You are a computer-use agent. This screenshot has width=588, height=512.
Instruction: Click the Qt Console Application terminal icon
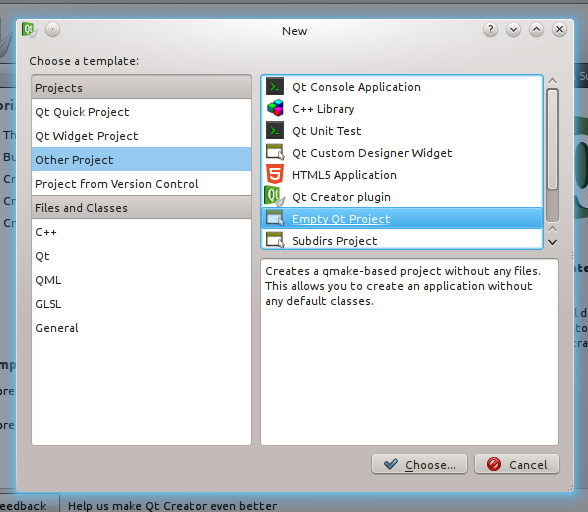275,87
